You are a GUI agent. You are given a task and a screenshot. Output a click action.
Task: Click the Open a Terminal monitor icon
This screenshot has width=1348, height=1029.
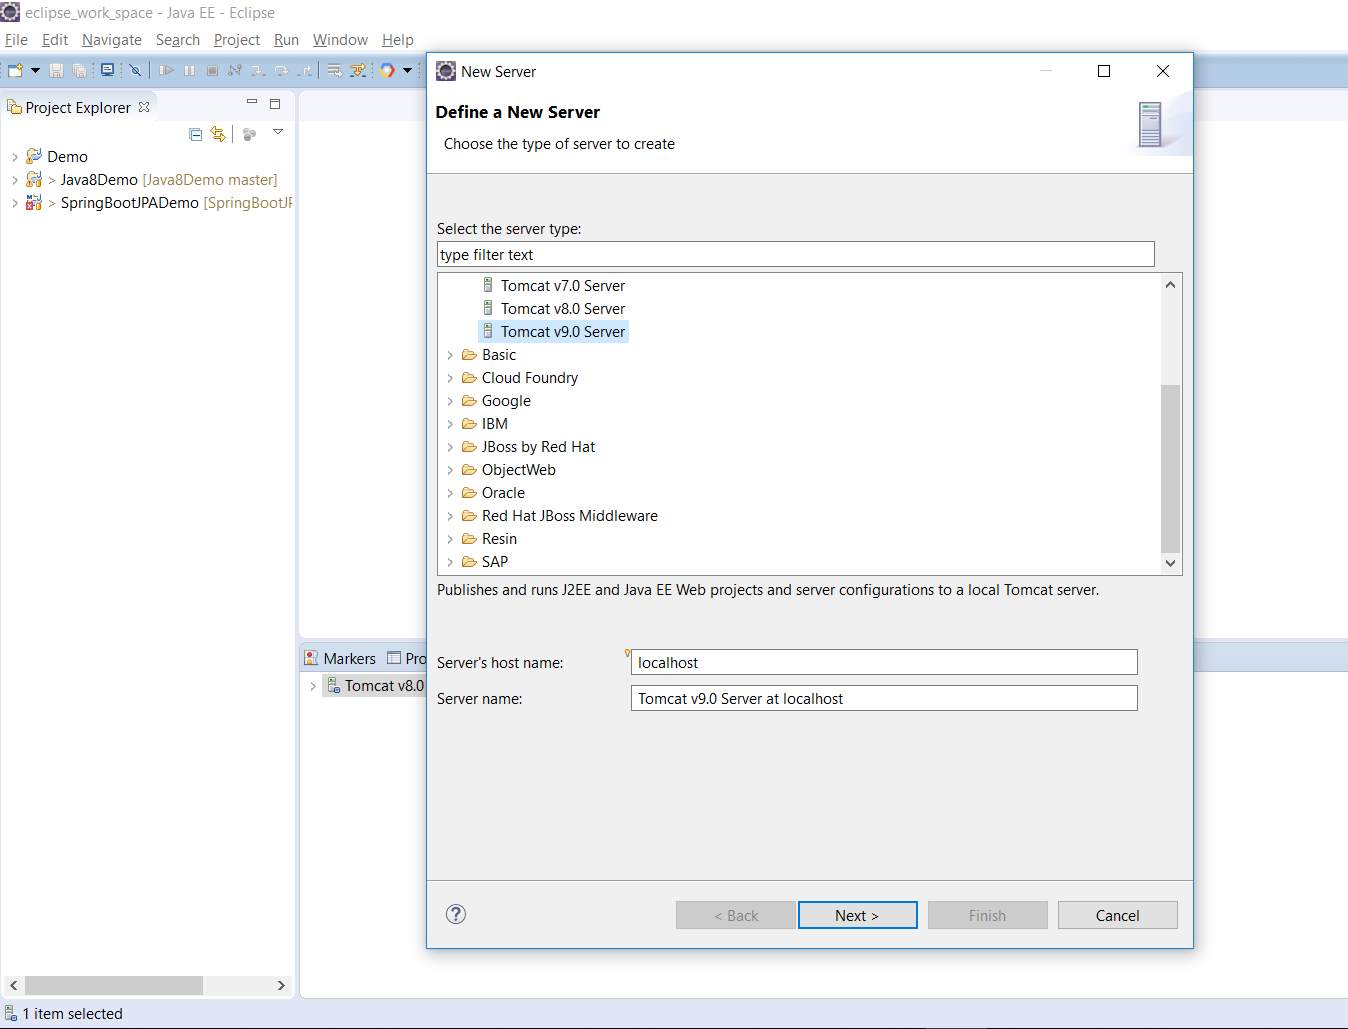[107, 70]
